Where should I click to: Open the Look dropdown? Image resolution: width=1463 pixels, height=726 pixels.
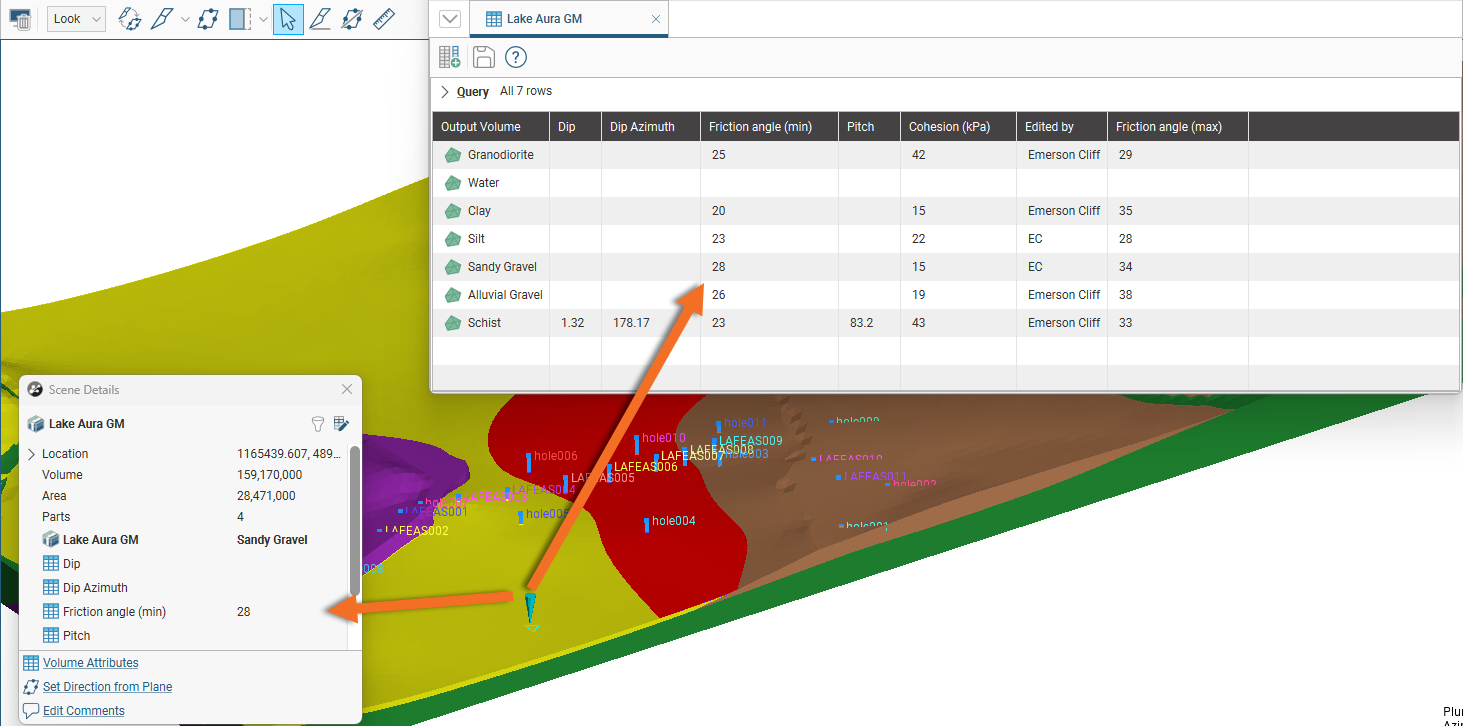coord(76,19)
